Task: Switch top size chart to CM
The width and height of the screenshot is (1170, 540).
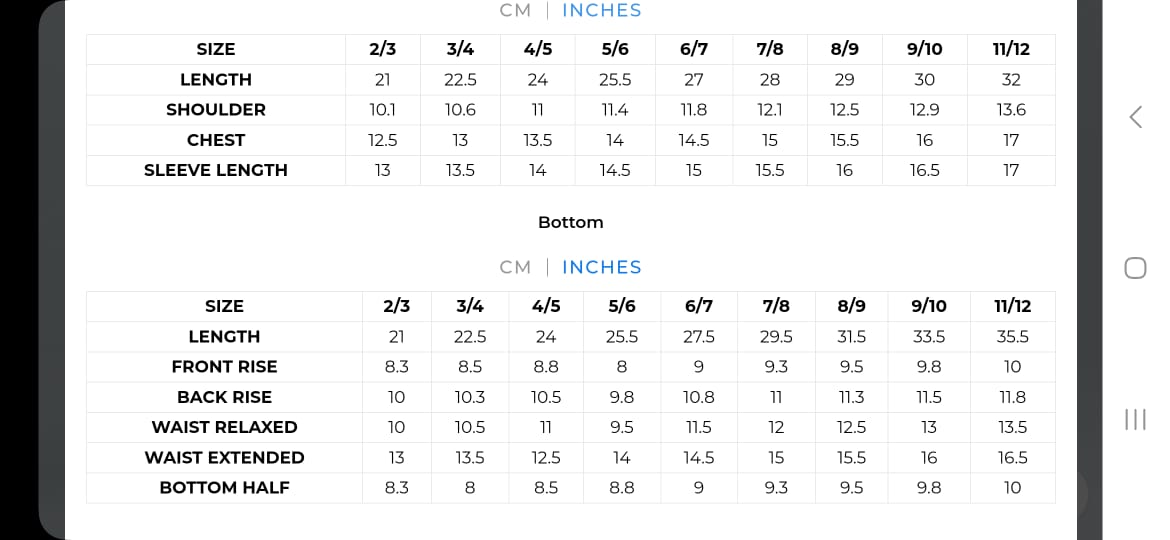Action: [515, 11]
